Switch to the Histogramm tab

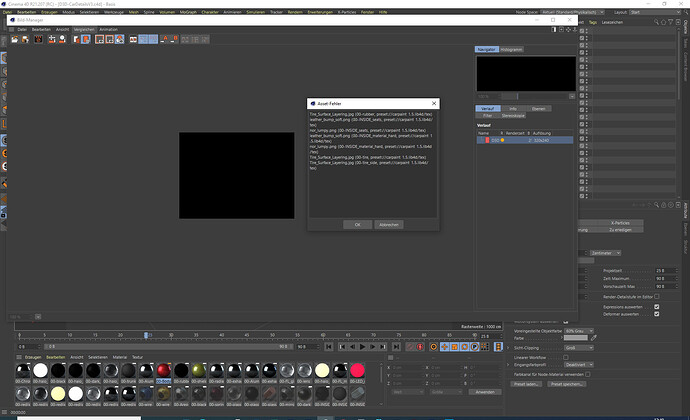511,50
